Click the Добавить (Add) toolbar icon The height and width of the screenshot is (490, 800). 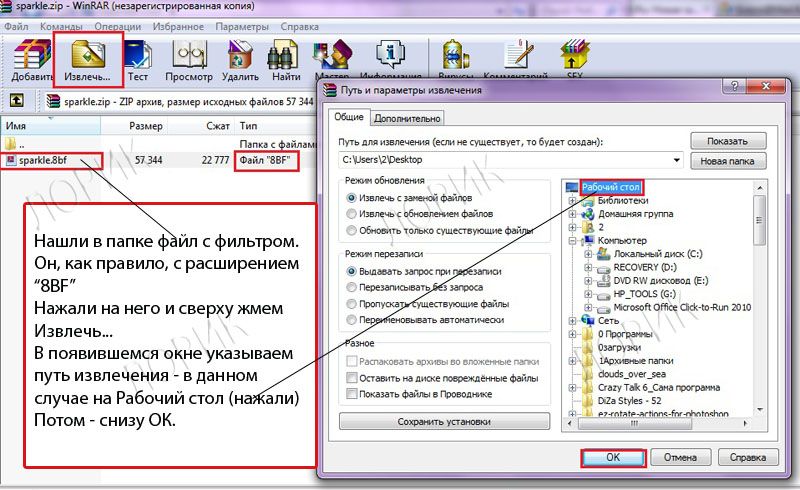(x=32, y=54)
